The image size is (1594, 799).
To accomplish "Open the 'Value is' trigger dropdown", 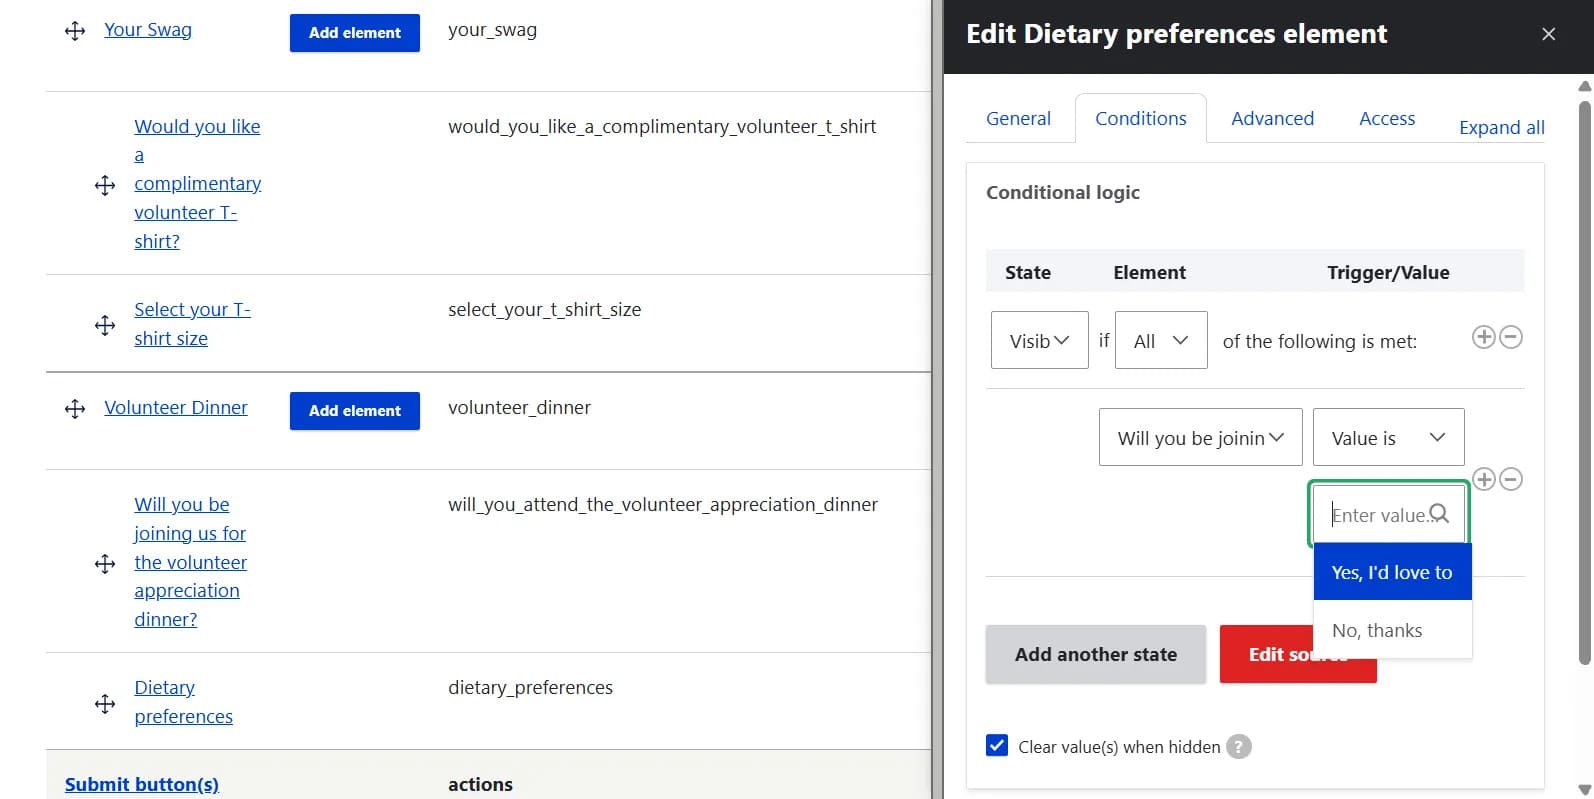I will coord(1388,437).
